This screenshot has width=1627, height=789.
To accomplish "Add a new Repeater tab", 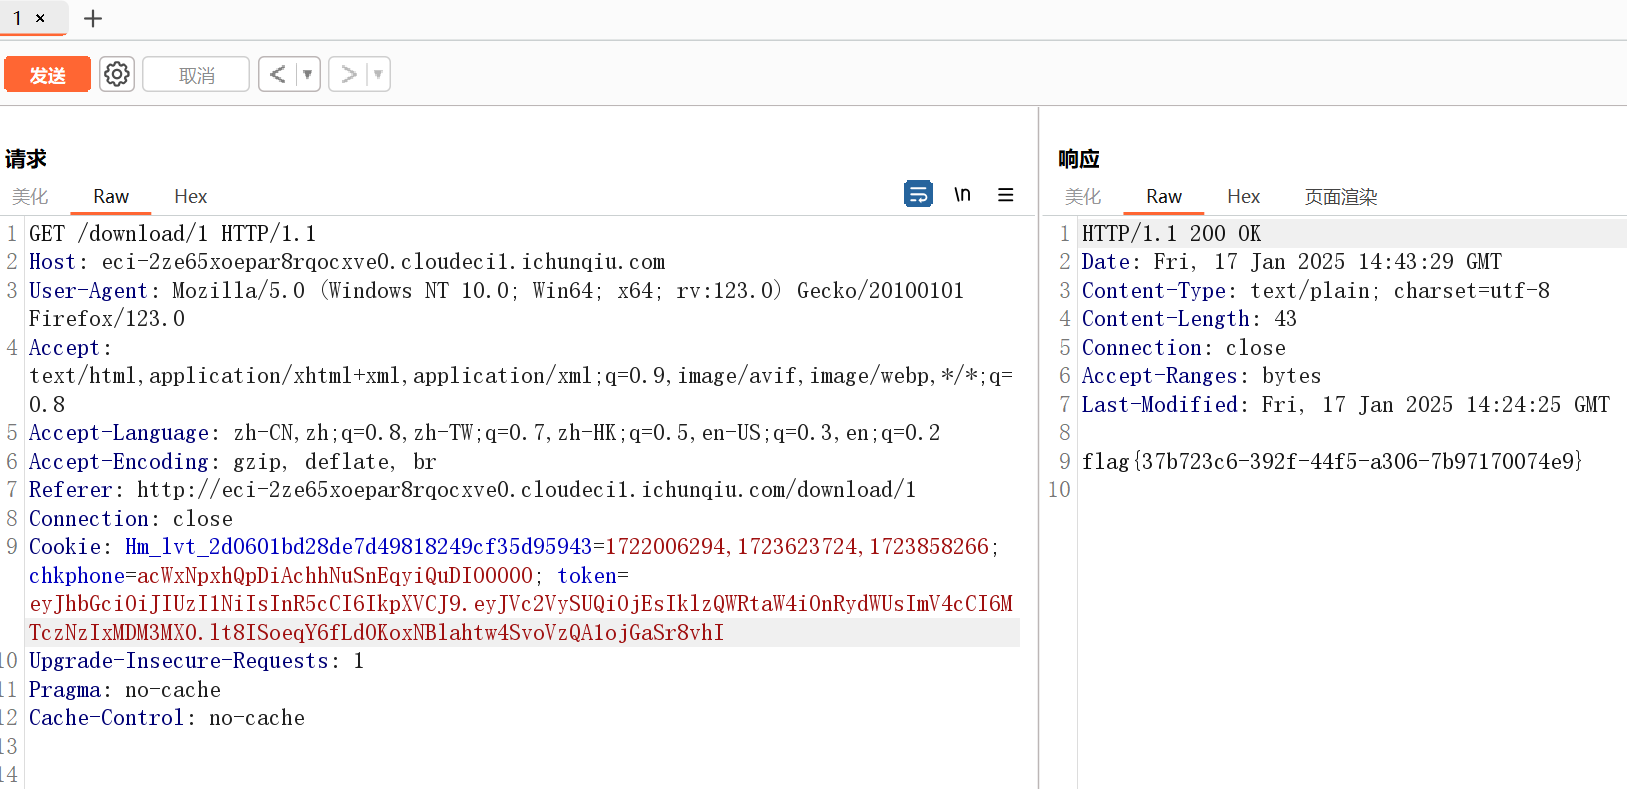I will (93, 18).
